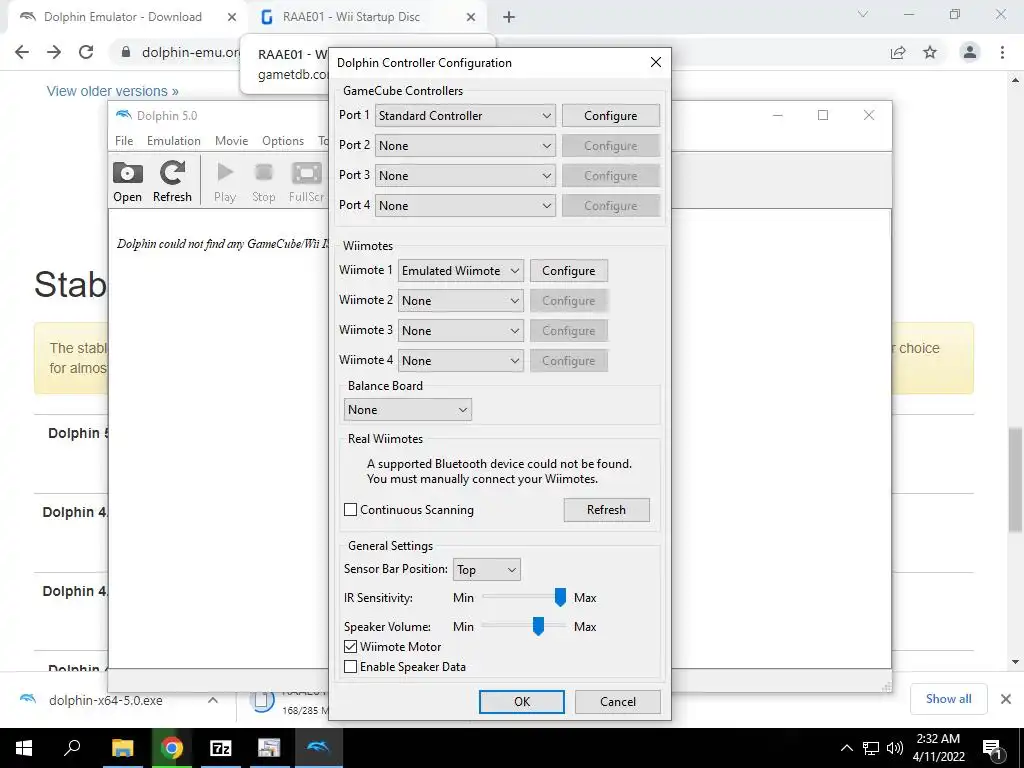1024x768 pixels.
Task: Cancel the controller configuration dialog
Action: (618, 701)
